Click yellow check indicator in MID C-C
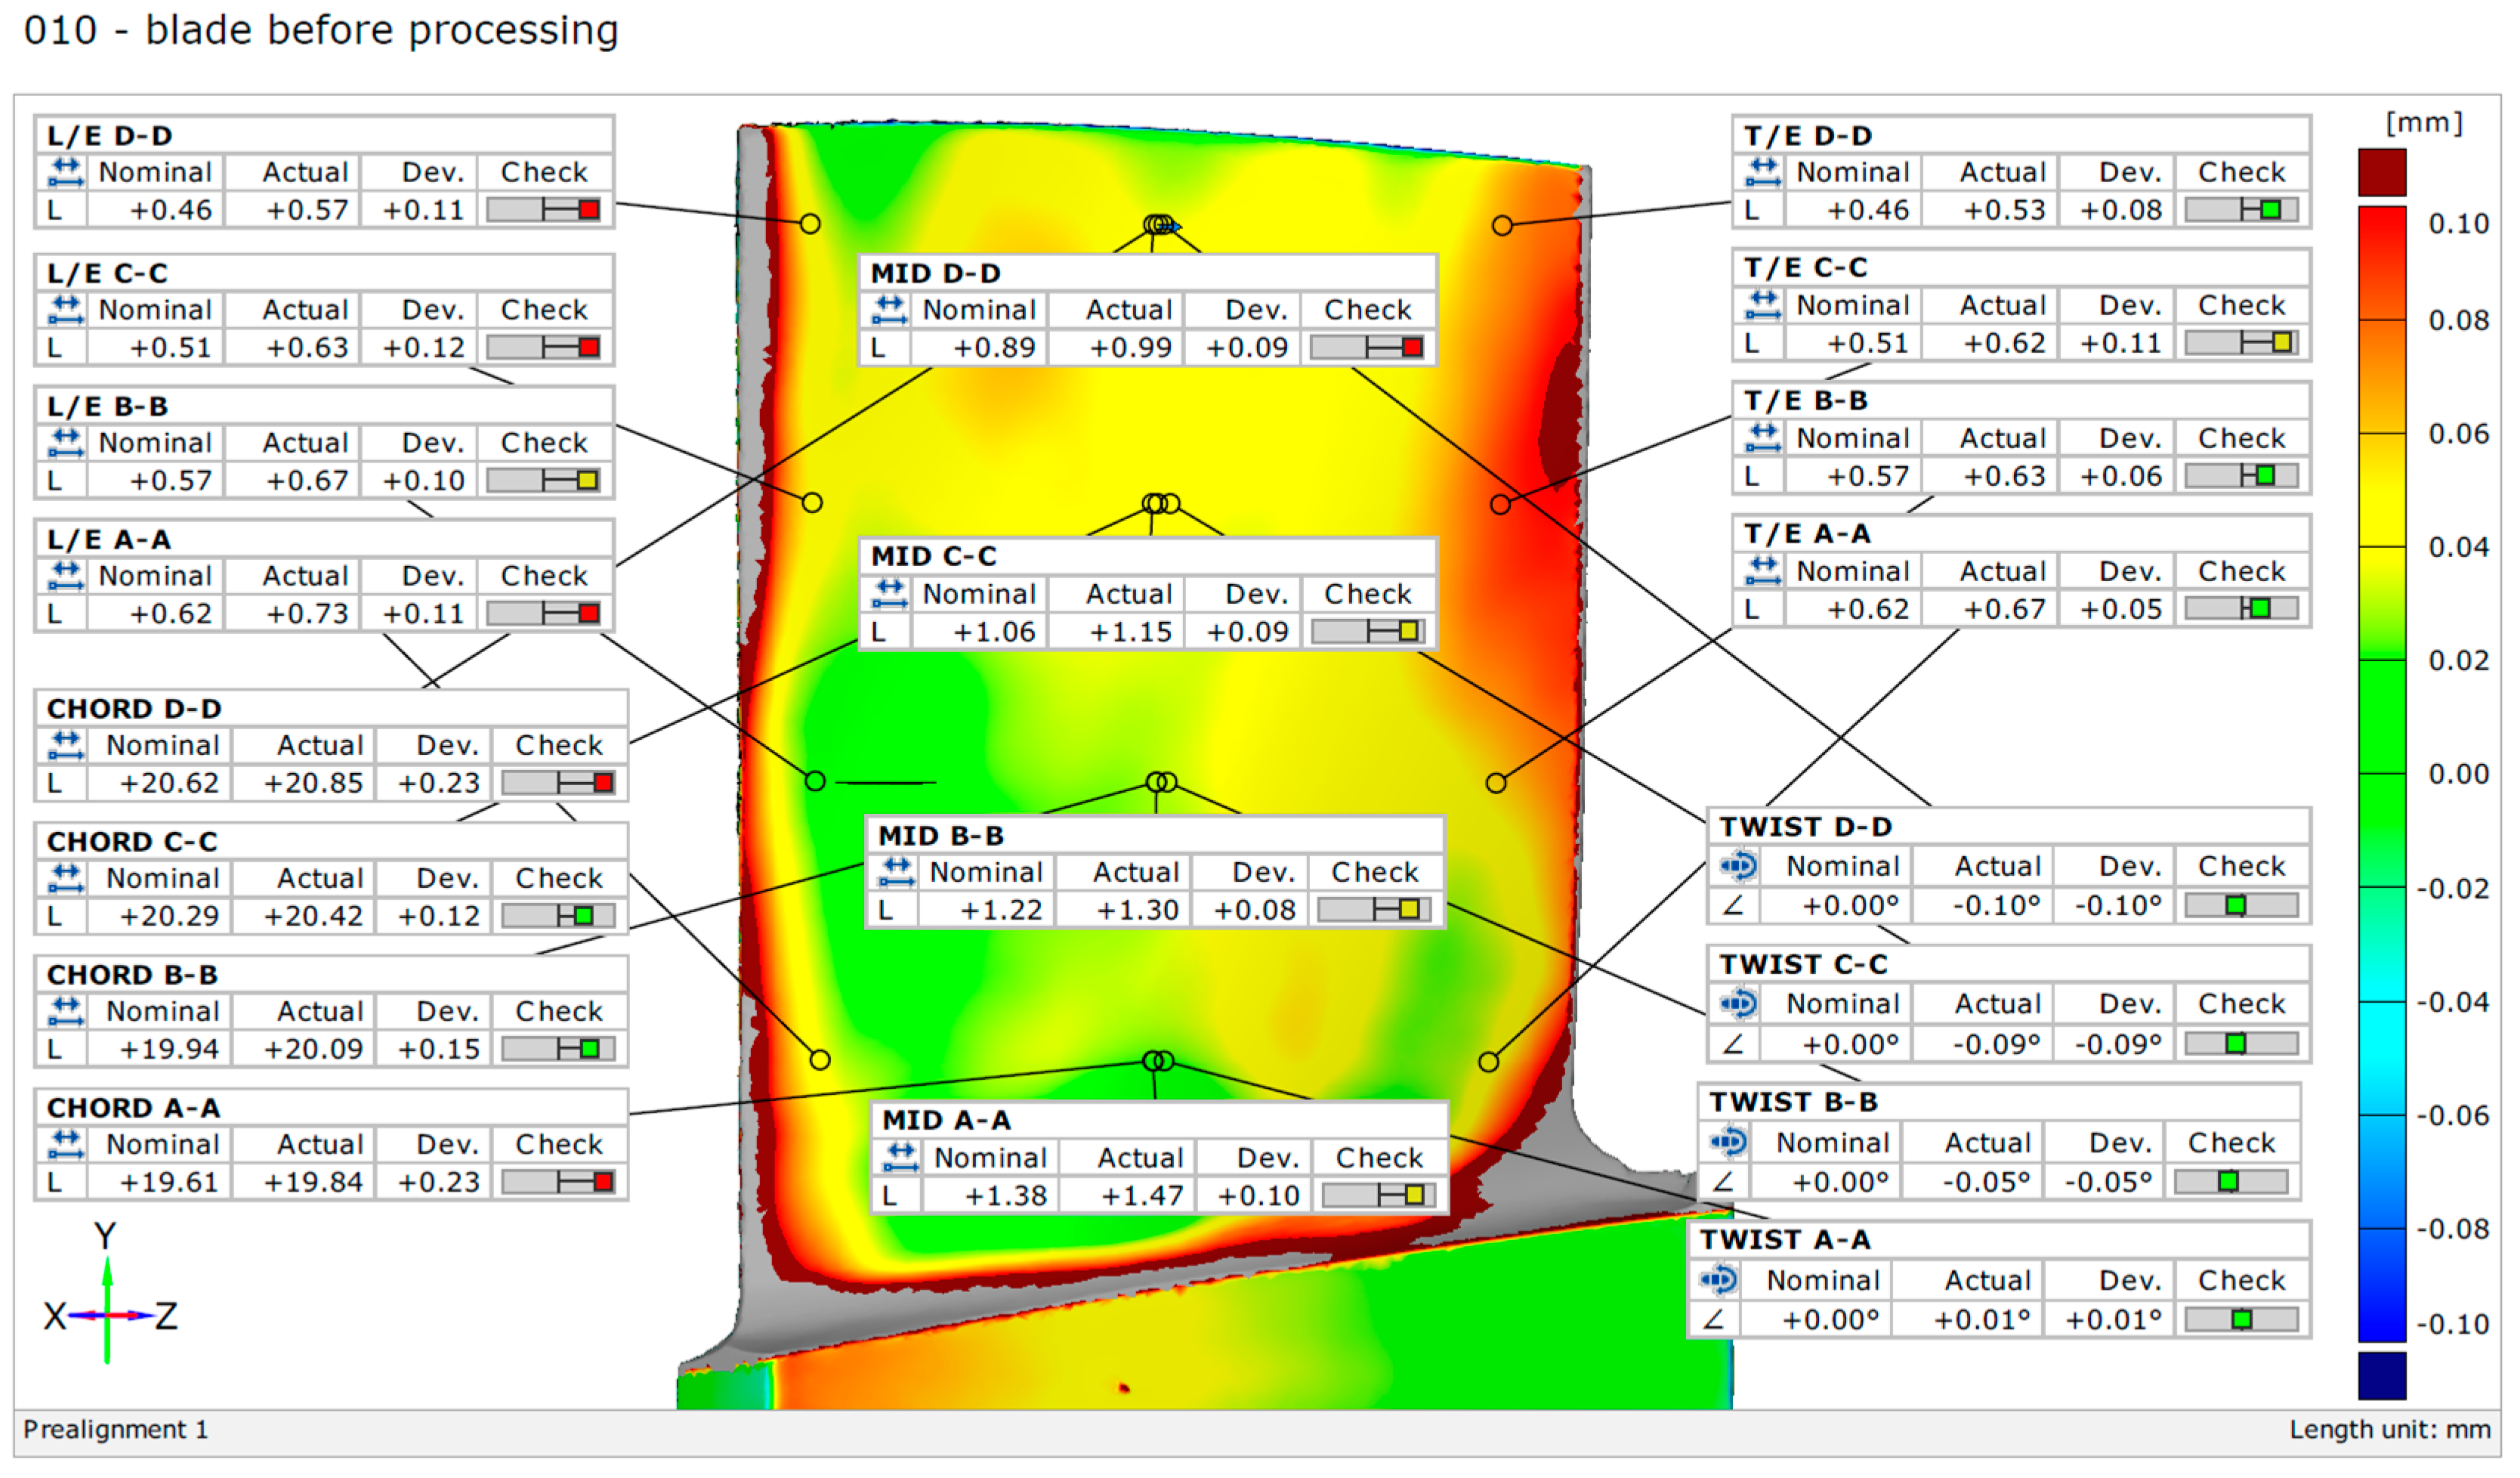Image resolution: width=2520 pixels, height=1478 pixels. [x=1408, y=632]
